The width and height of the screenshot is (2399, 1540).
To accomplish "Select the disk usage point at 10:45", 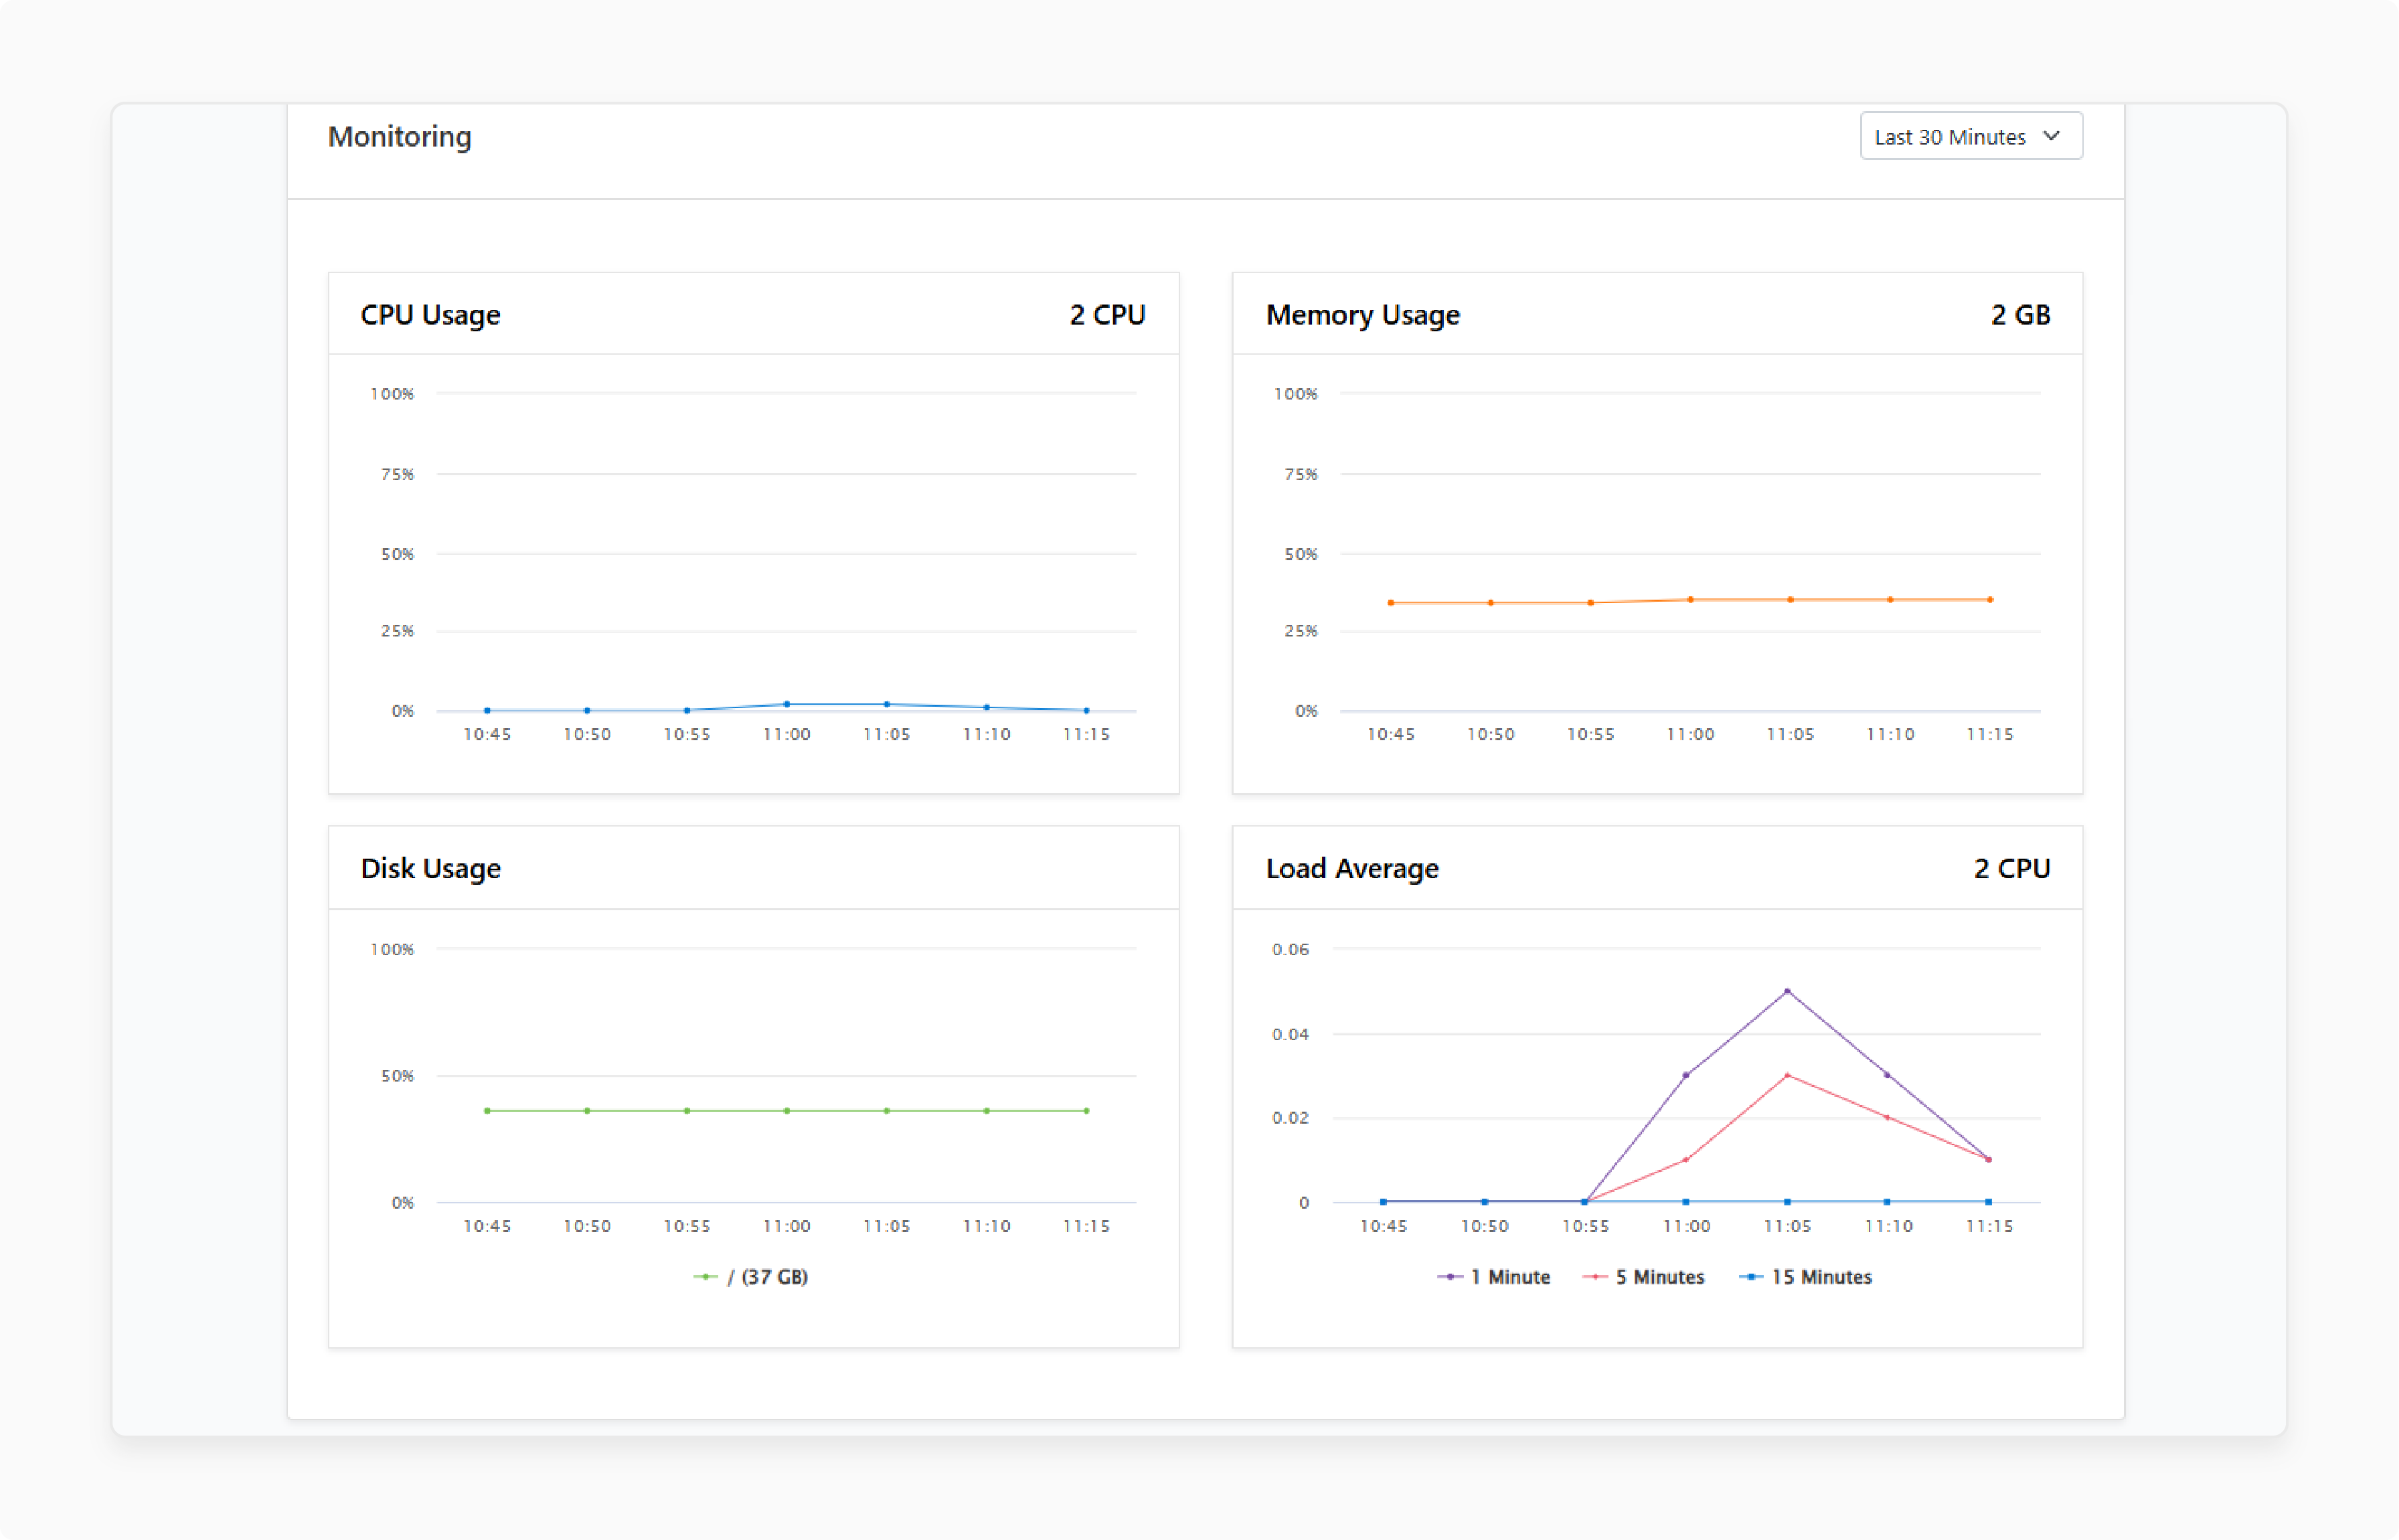I will pos(487,1111).
